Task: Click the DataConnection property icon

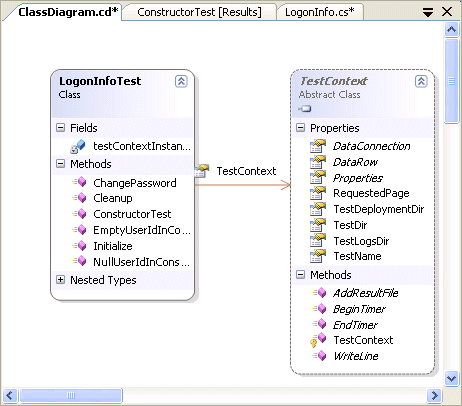Action: [318, 146]
